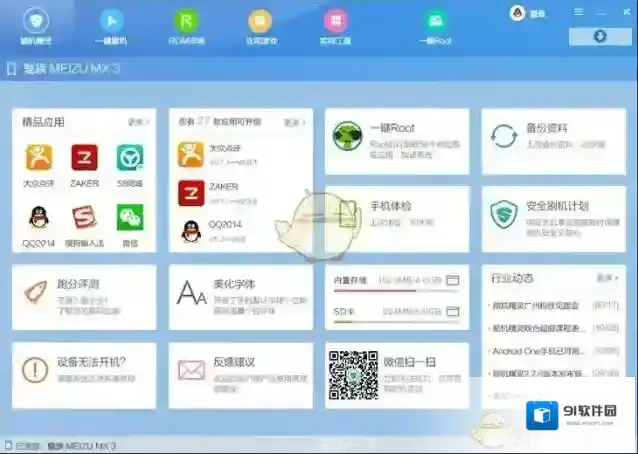Open 备份资料 sync icon tile
The height and width of the screenshot is (454, 638).
click(503, 137)
